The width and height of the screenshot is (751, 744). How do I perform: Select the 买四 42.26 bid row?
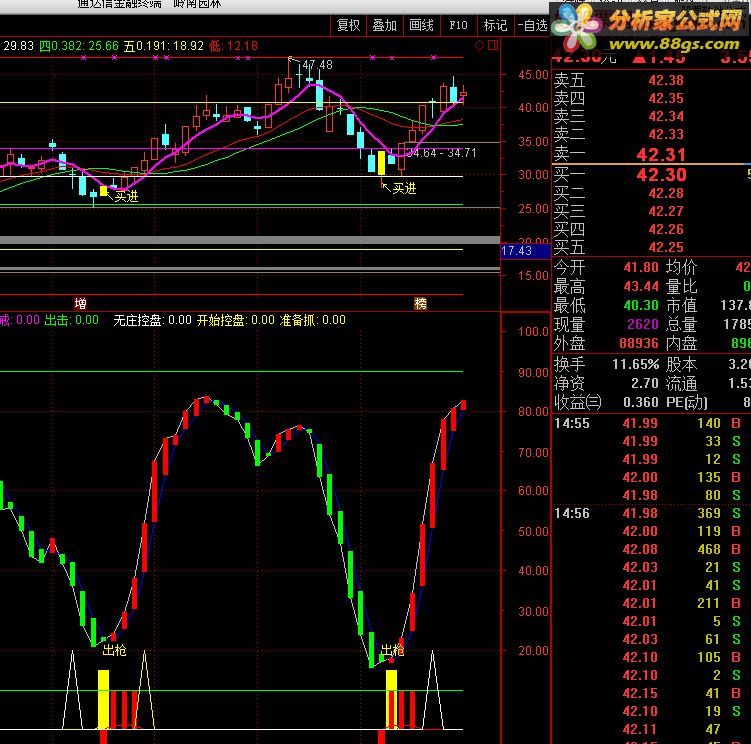tap(651, 229)
